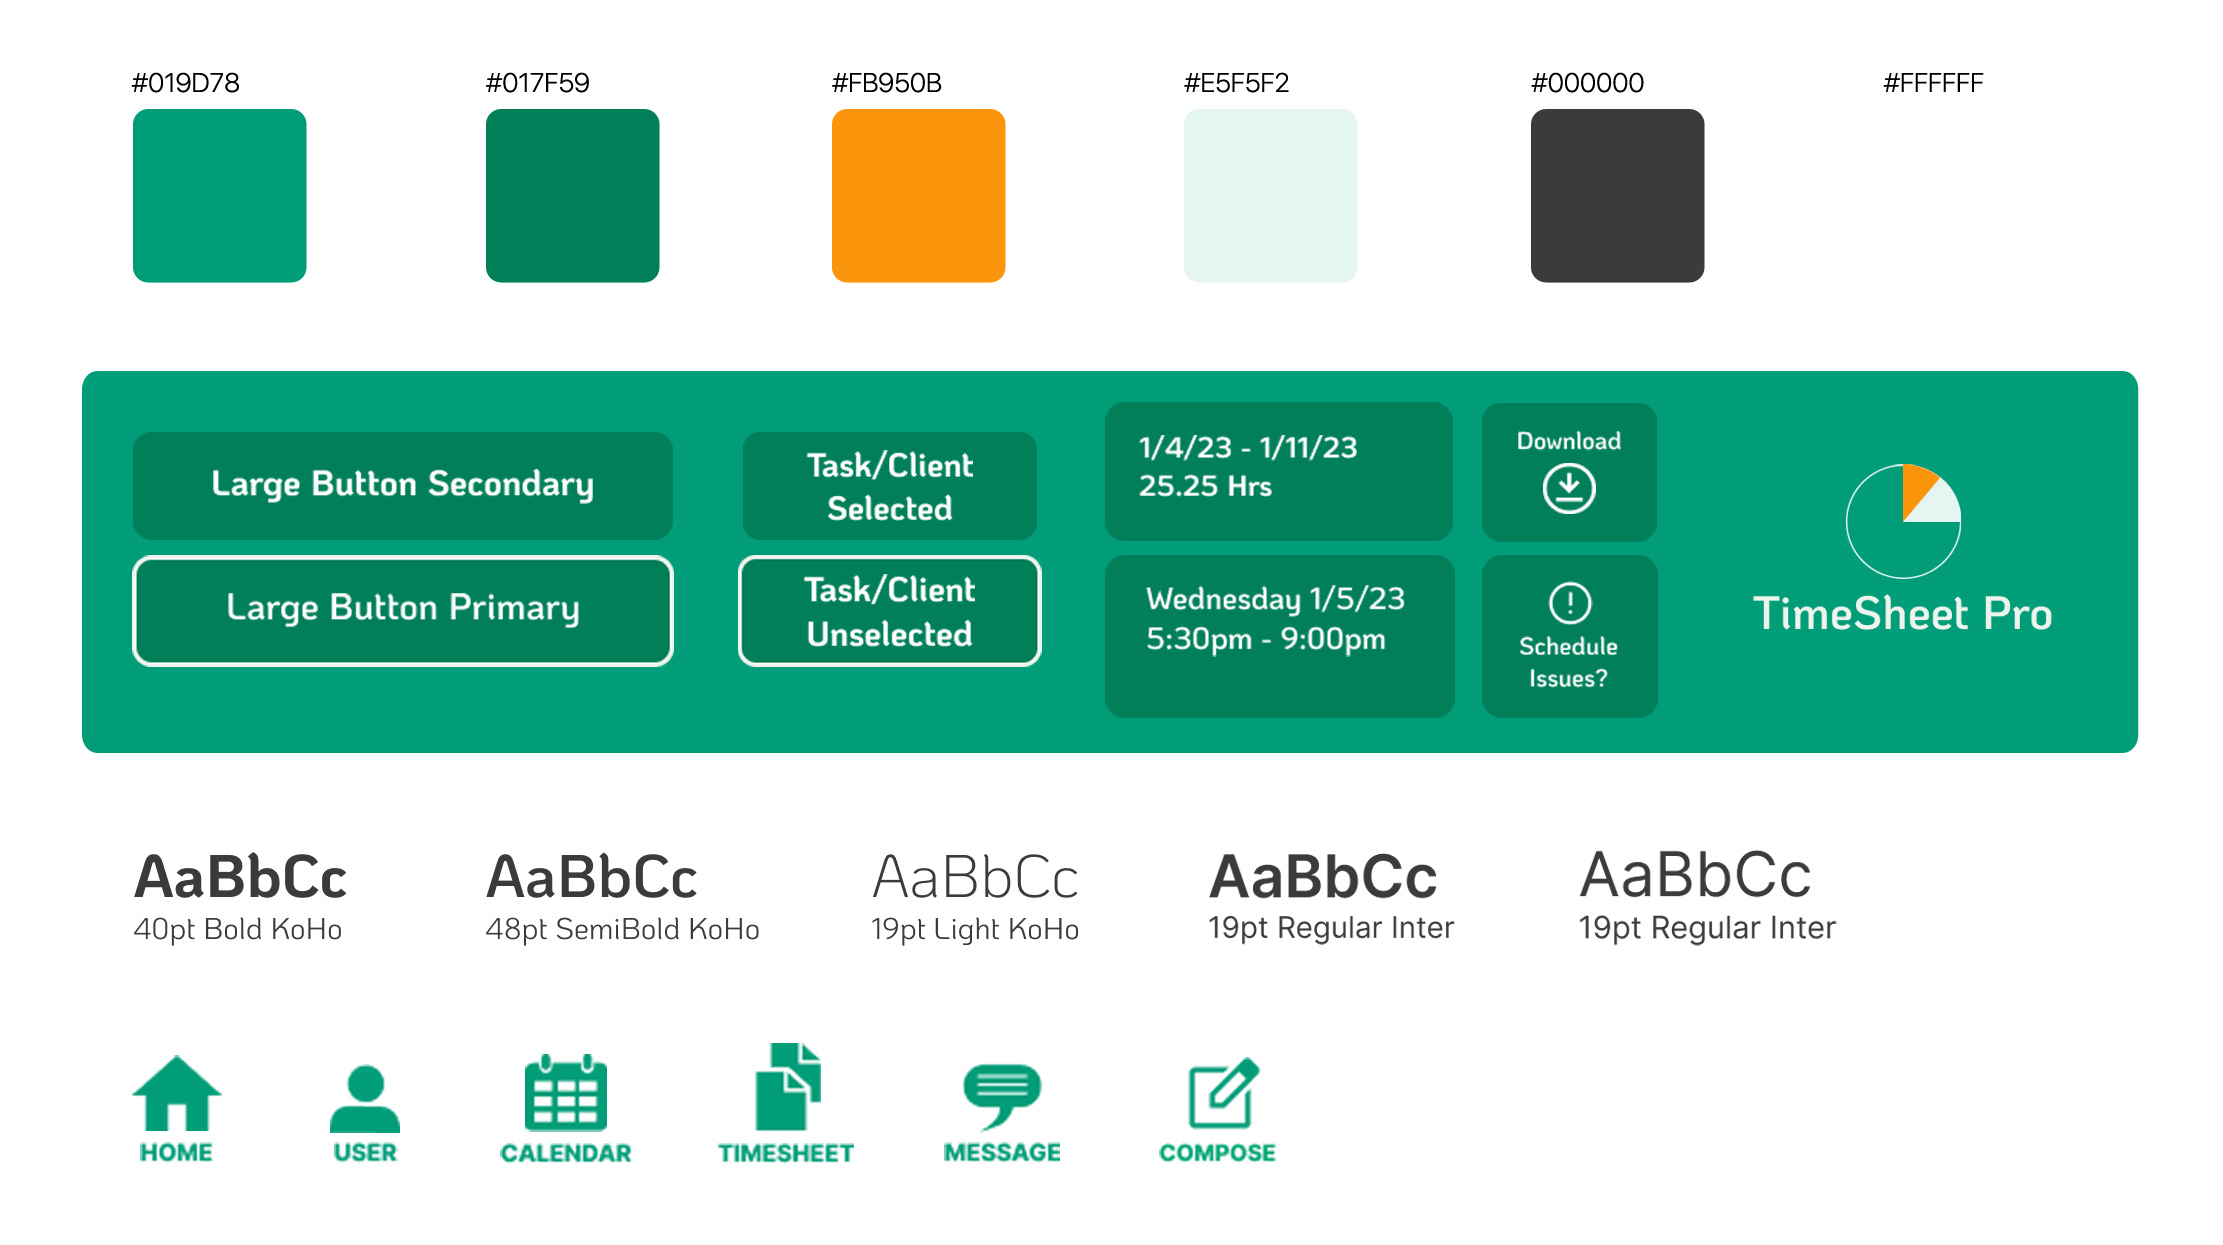
Task: Click the 40pt Bold KoHo label
Action: tap(238, 930)
